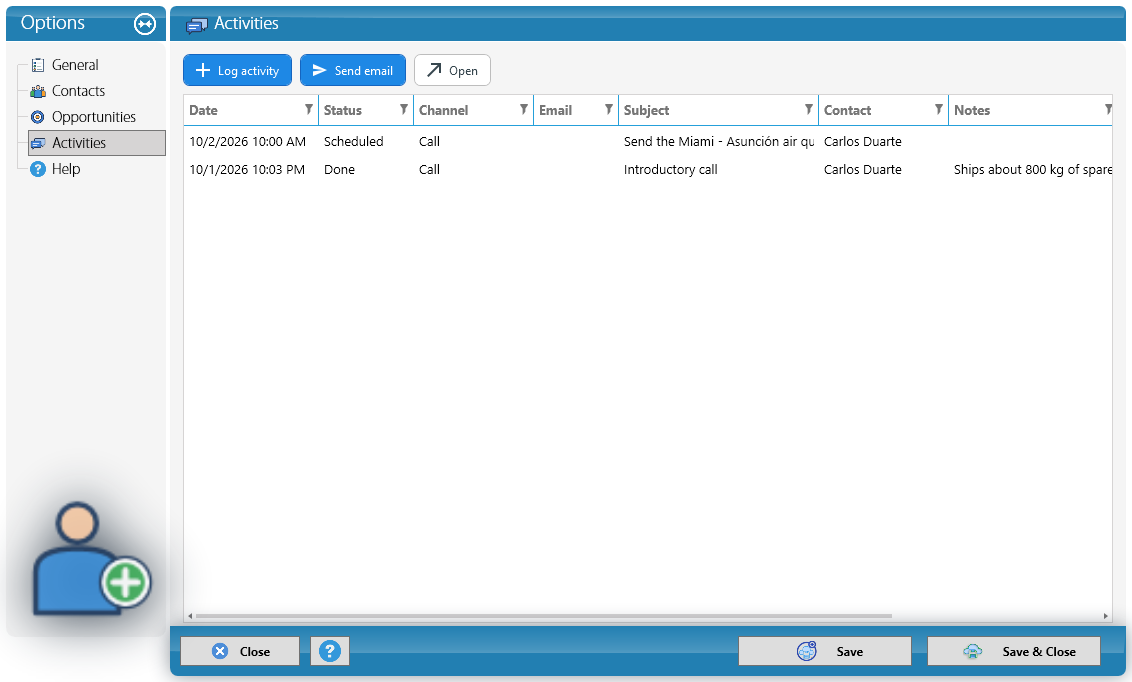
Task: Open the Date column filter
Action: pyautogui.click(x=309, y=109)
